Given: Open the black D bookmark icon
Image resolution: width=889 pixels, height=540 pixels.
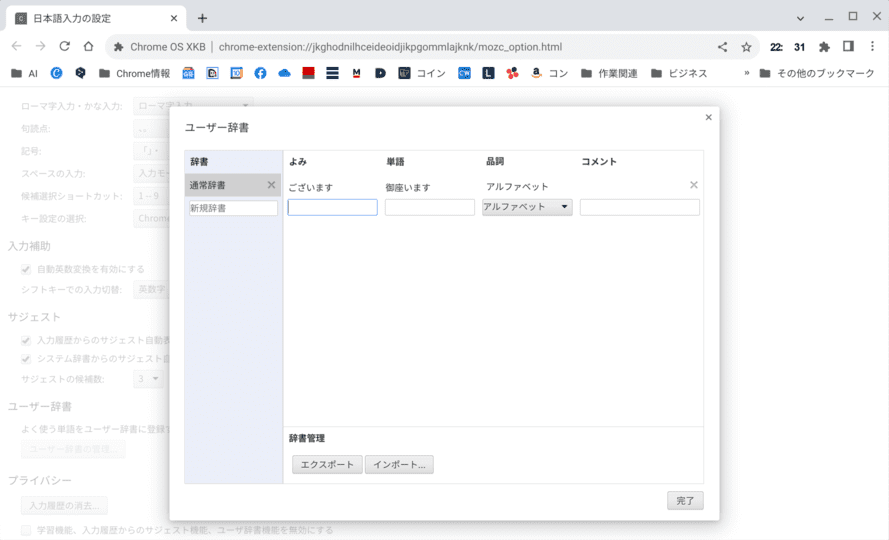Looking at the screenshot, I should [380, 73].
